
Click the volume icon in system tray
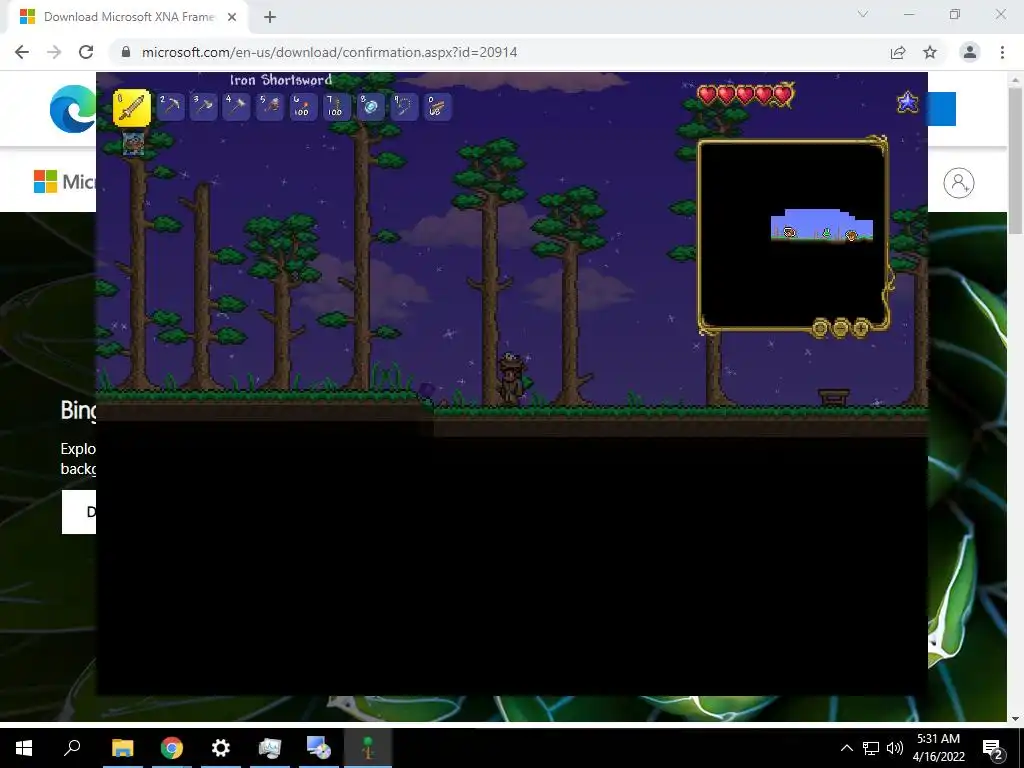[x=895, y=748]
